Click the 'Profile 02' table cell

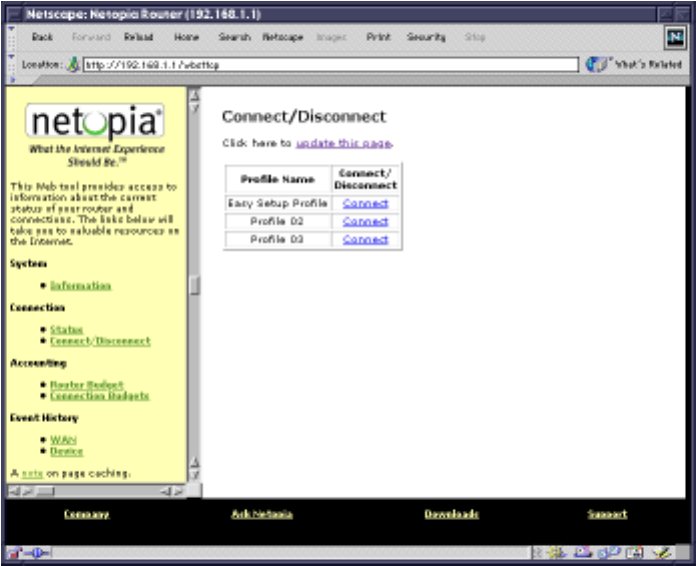point(277,221)
